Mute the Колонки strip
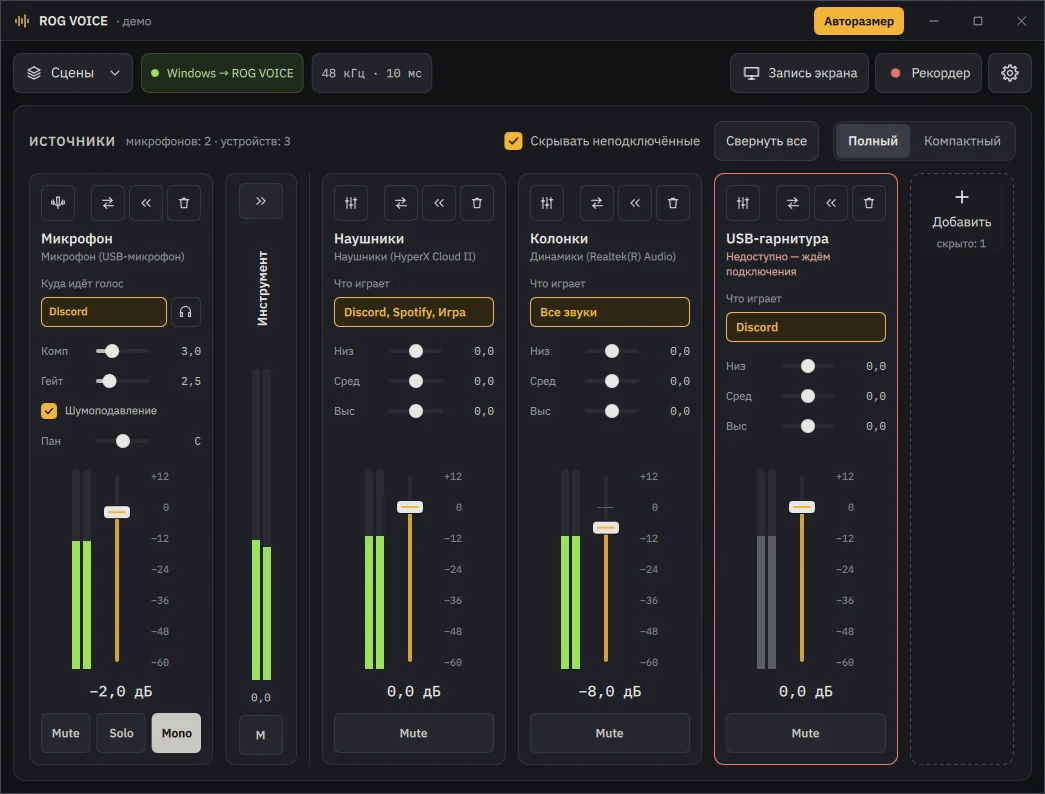This screenshot has width=1045, height=794. click(x=610, y=733)
